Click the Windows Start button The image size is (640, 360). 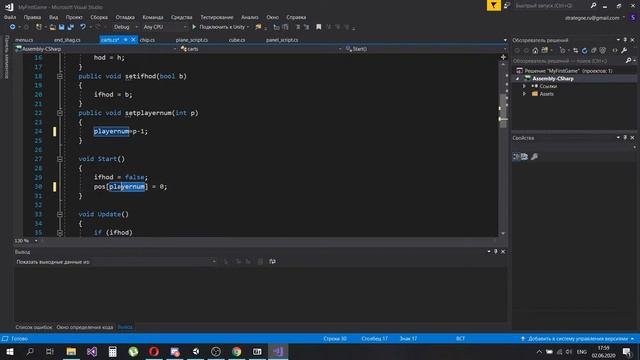coord(9,351)
